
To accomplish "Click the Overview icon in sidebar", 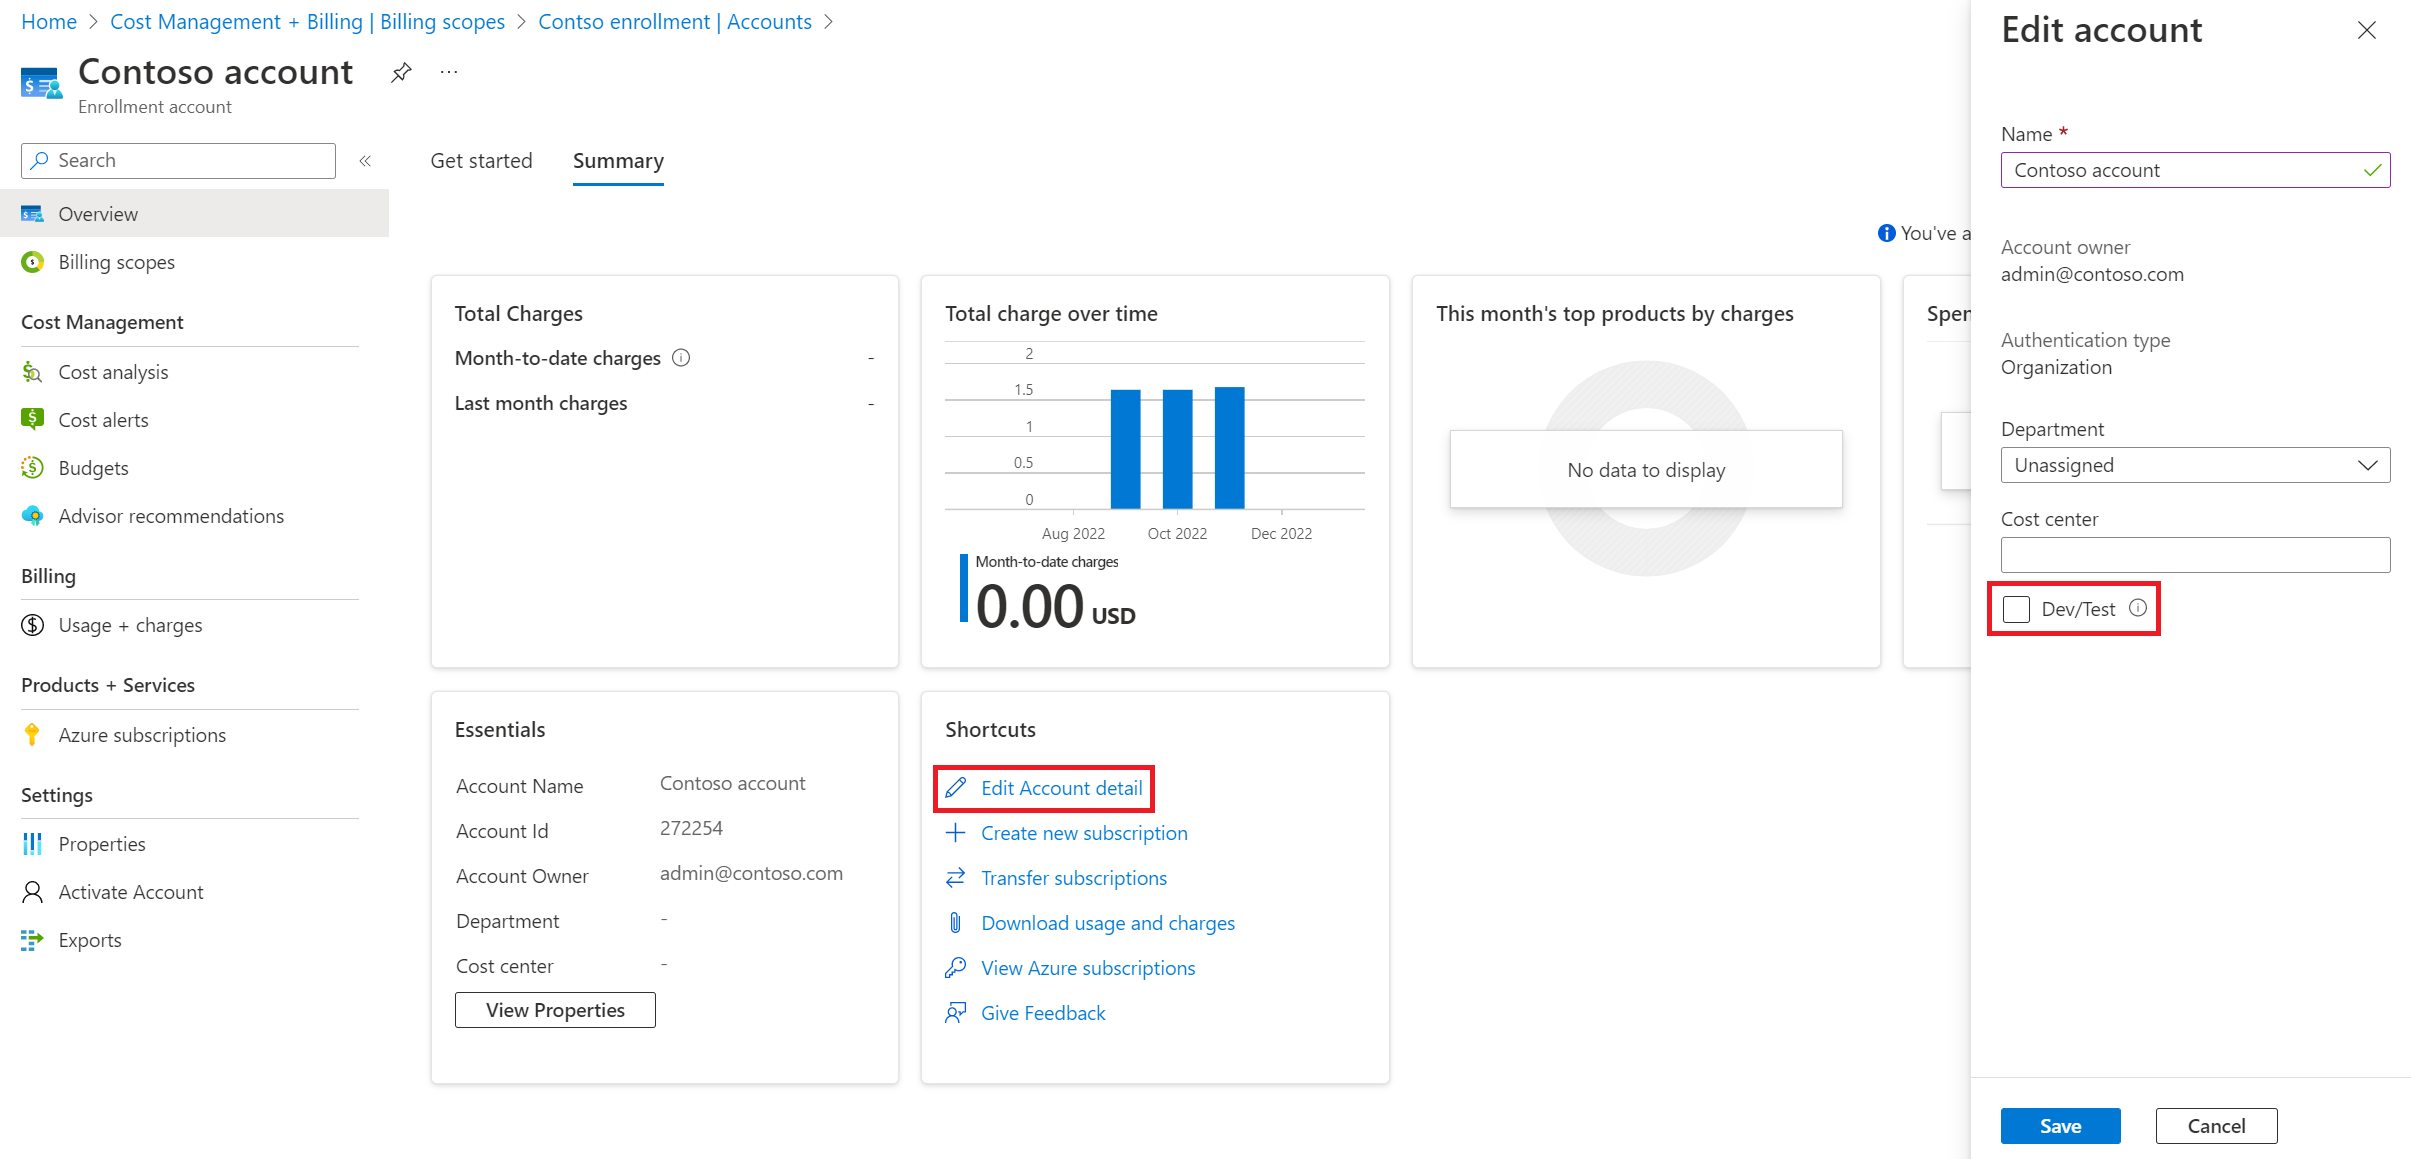I will point(34,214).
